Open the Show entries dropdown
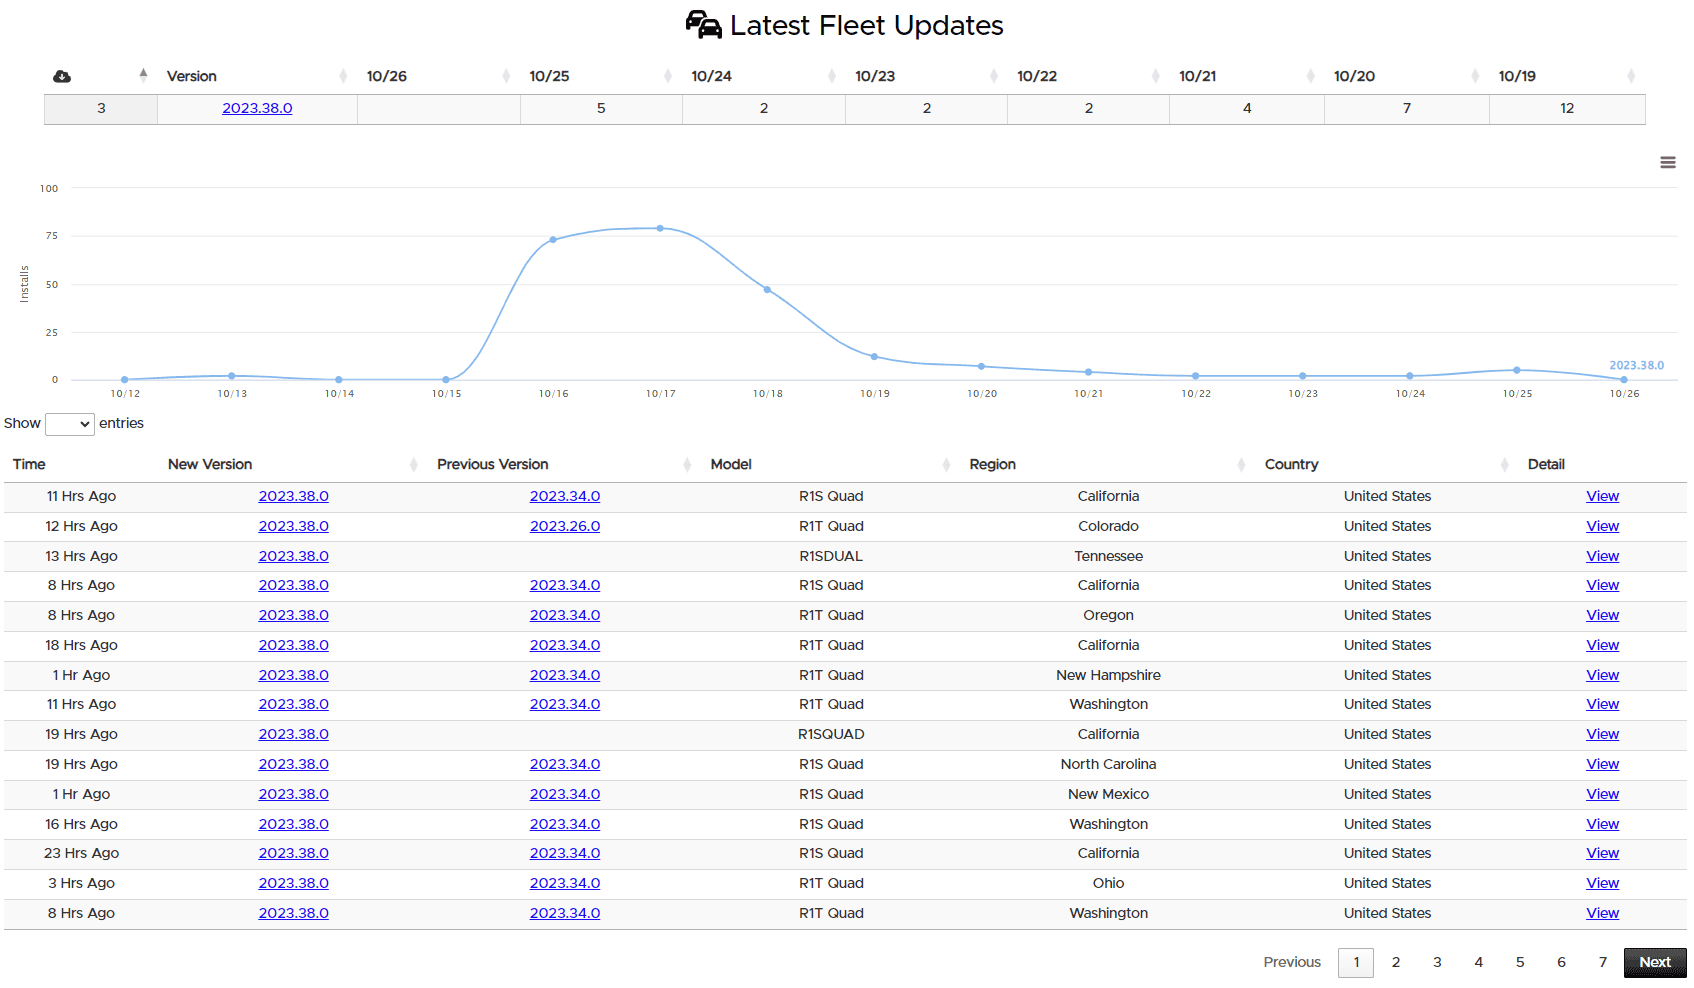 click(x=70, y=424)
